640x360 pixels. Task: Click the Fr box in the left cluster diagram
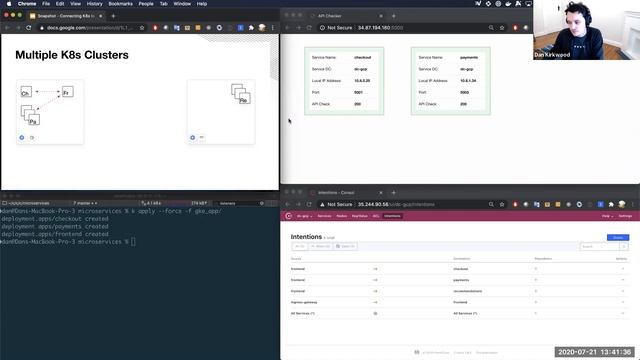tap(68, 91)
